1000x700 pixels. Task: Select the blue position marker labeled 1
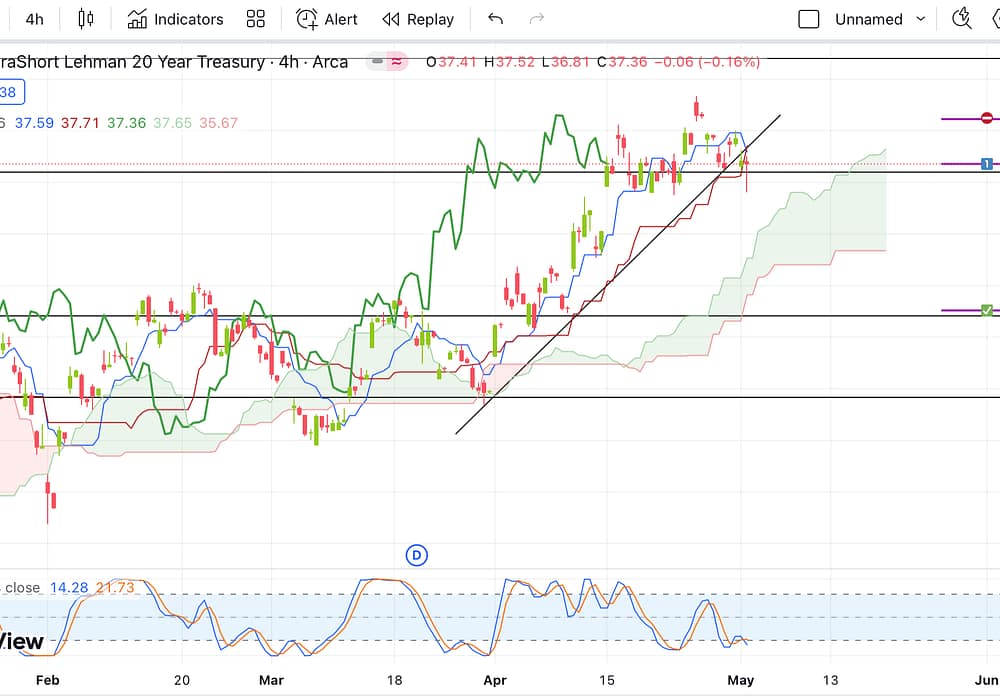click(986, 163)
